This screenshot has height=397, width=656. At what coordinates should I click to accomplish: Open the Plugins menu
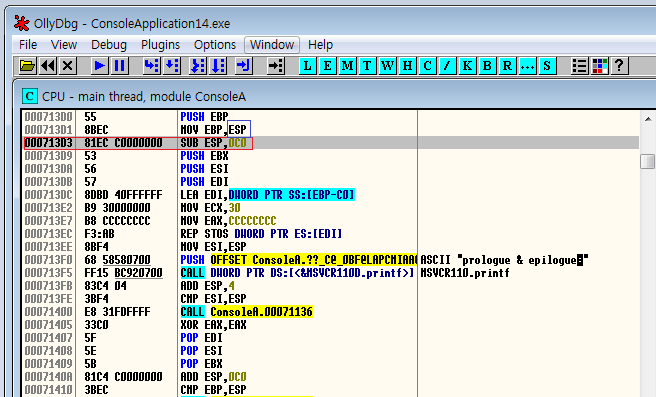(160, 44)
